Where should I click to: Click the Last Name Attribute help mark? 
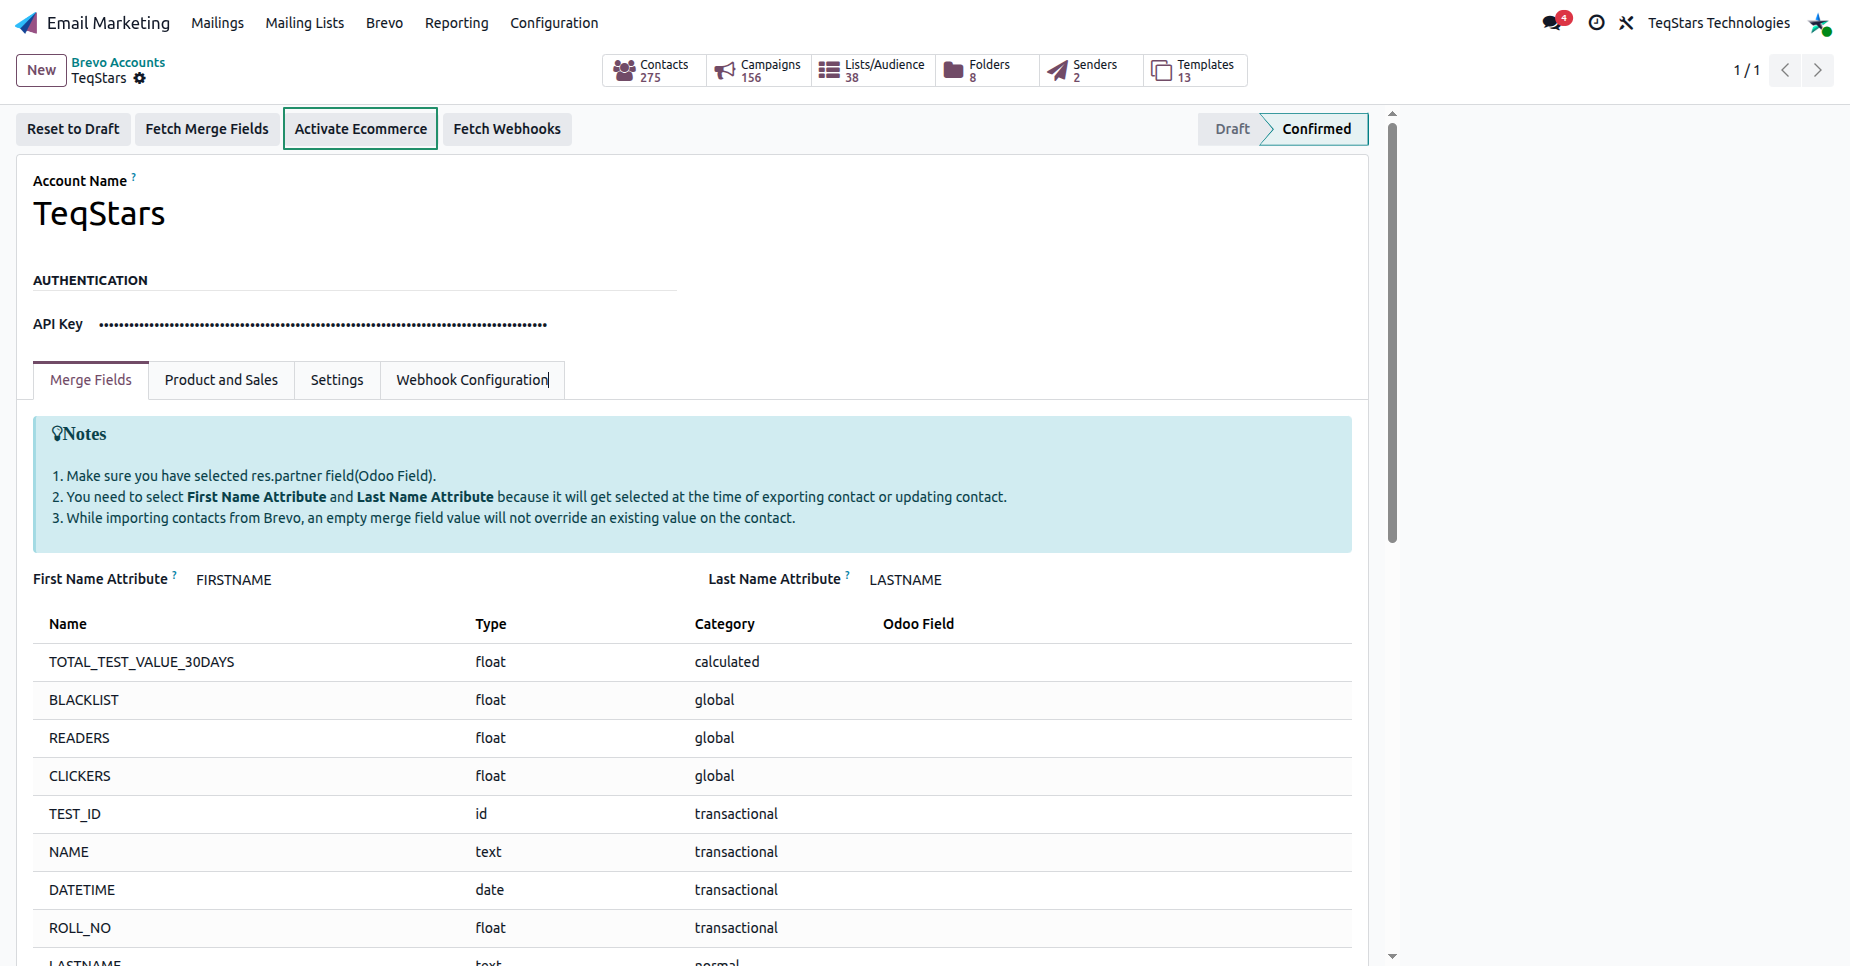pyautogui.click(x=847, y=575)
